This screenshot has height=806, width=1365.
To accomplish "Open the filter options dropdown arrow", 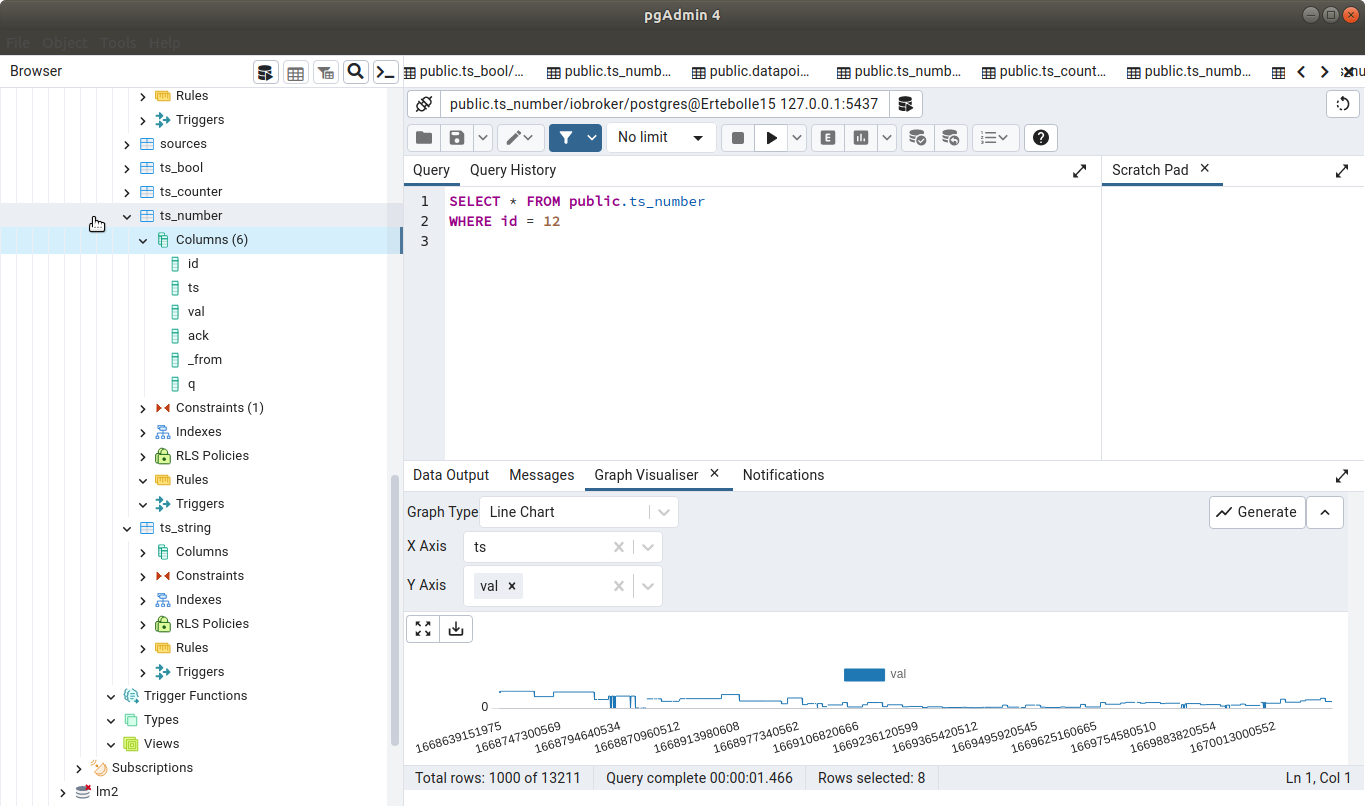I will coord(592,138).
